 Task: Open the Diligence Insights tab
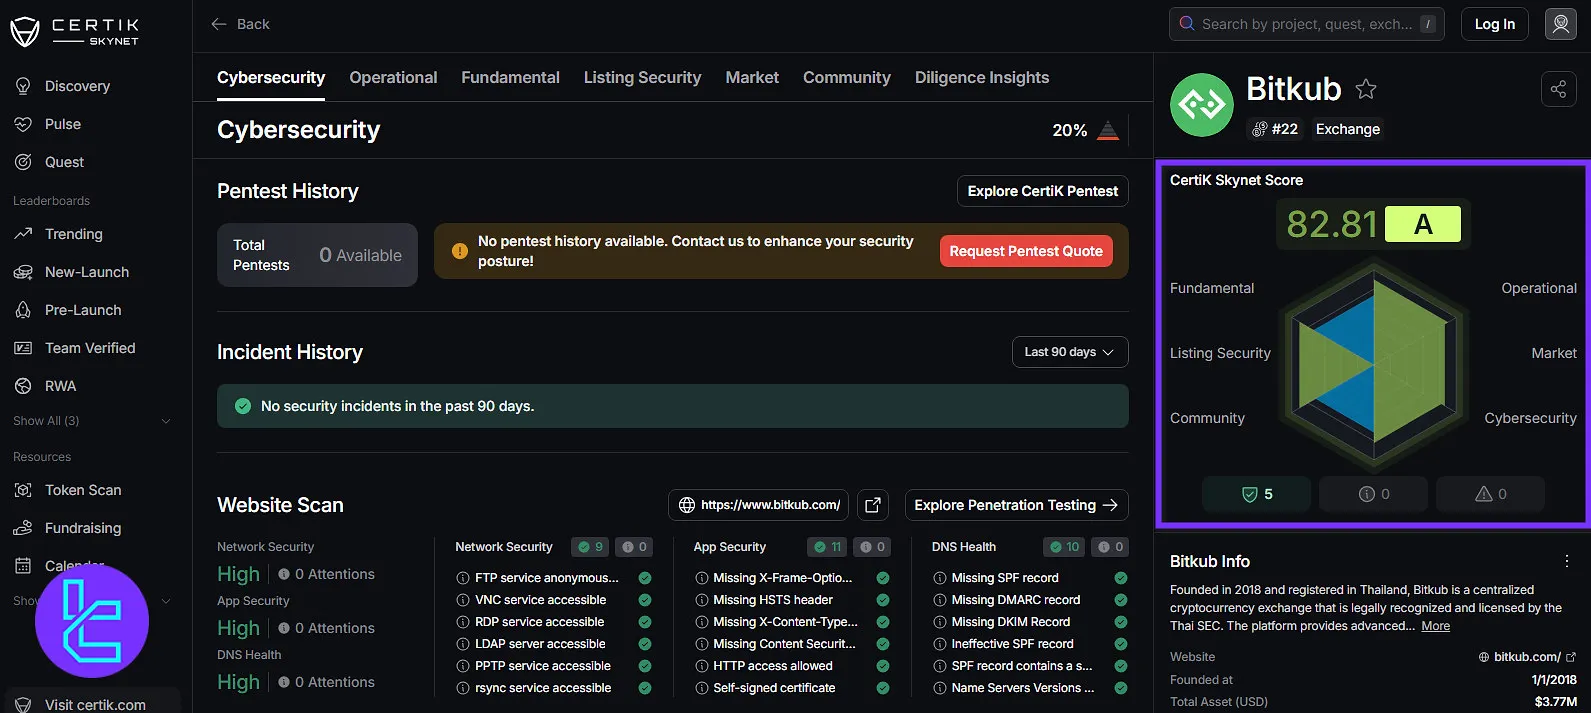pos(981,78)
